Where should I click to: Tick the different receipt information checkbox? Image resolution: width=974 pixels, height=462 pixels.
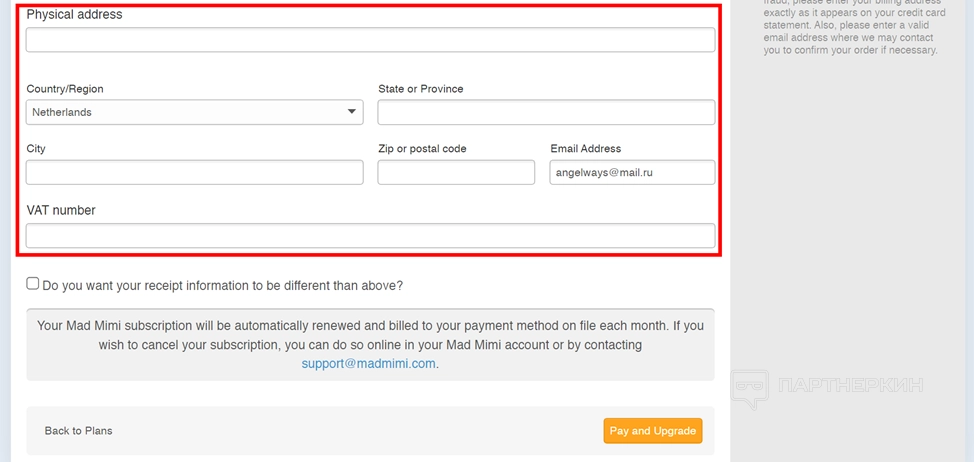click(x=33, y=284)
